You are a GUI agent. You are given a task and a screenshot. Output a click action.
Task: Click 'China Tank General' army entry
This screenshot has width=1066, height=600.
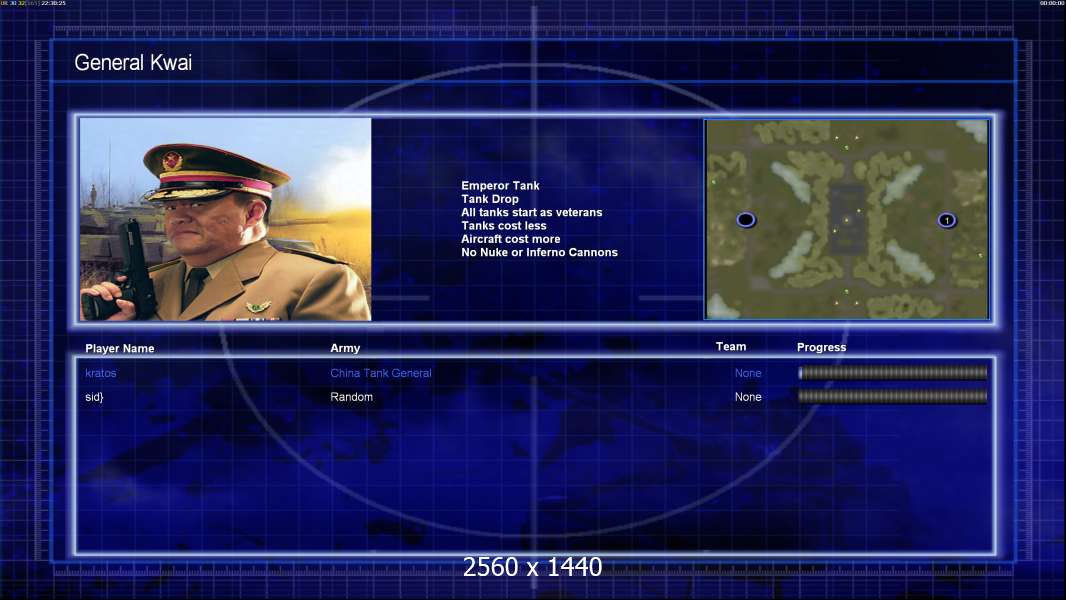(381, 373)
